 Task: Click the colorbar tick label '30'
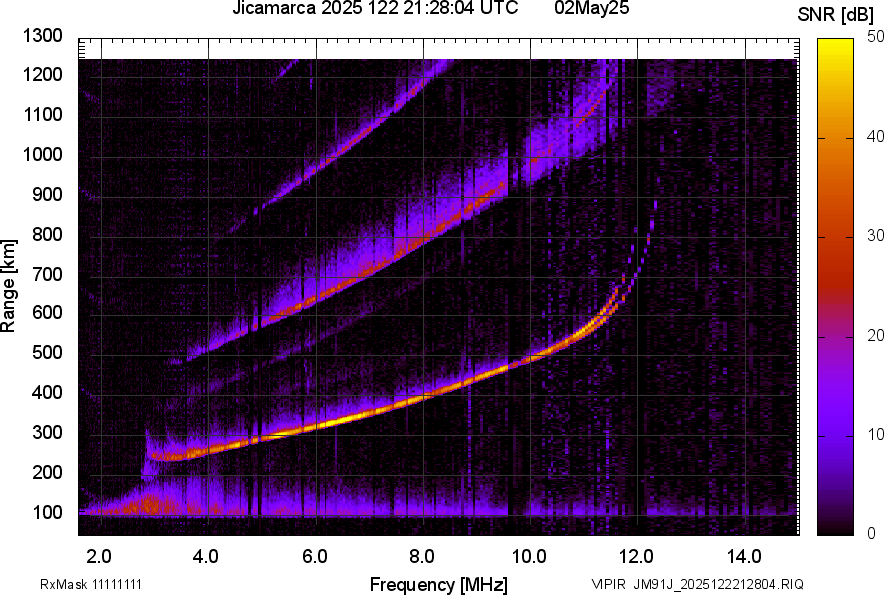876,235
